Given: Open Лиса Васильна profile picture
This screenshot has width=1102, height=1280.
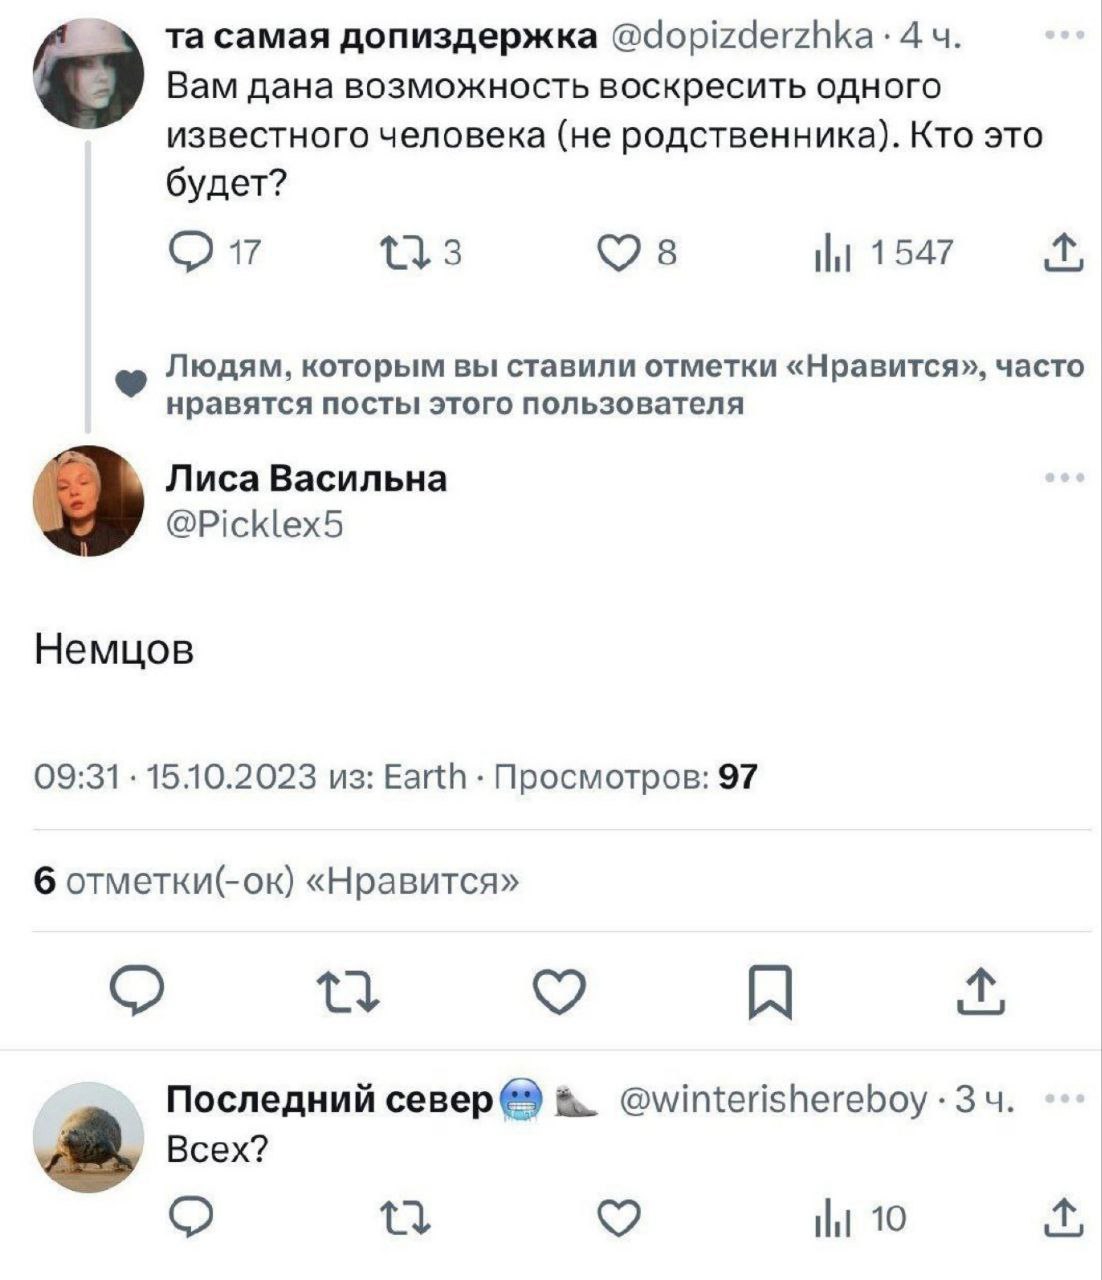Looking at the screenshot, I should pyautogui.click(x=89, y=500).
